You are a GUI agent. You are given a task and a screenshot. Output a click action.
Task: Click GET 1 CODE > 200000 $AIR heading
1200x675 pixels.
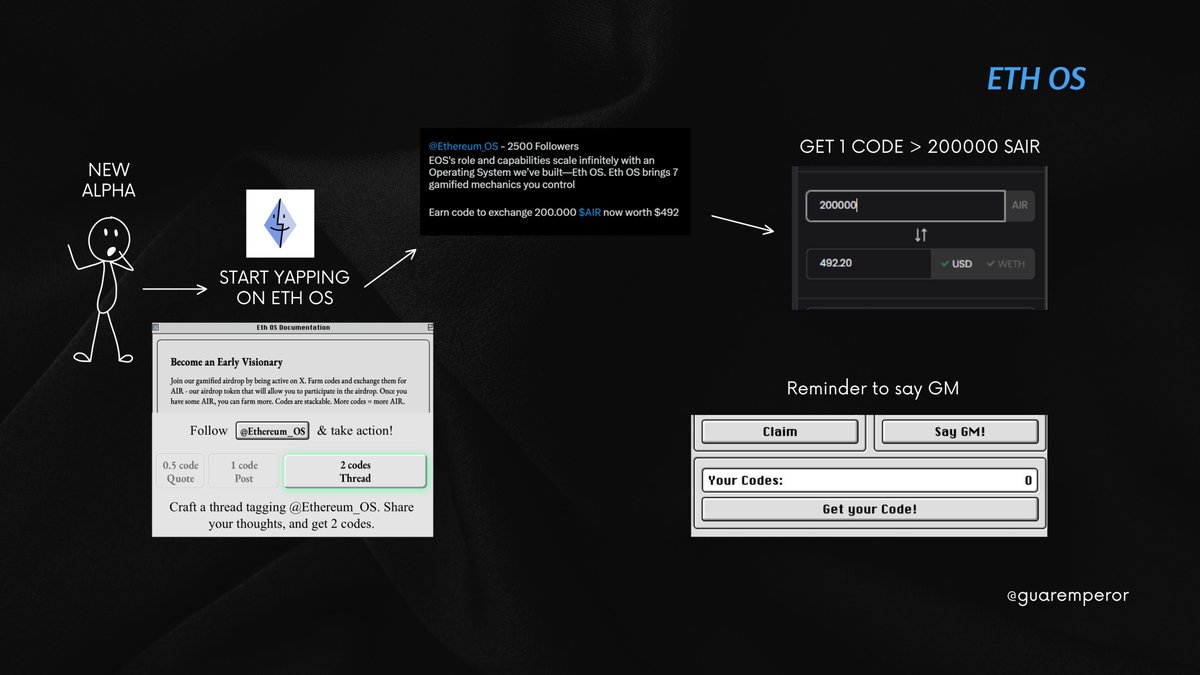920,147
